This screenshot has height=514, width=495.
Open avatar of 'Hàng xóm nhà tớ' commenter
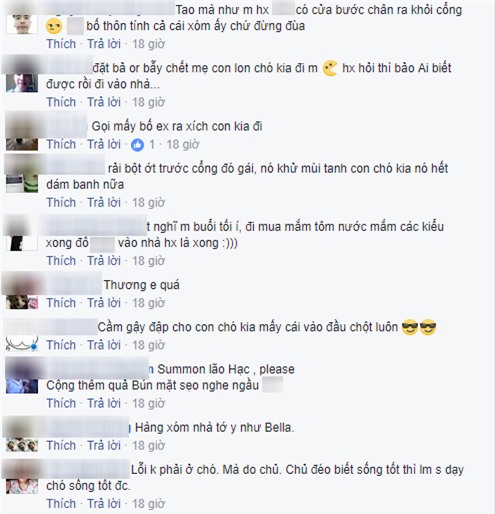click(x=22, y=445)
